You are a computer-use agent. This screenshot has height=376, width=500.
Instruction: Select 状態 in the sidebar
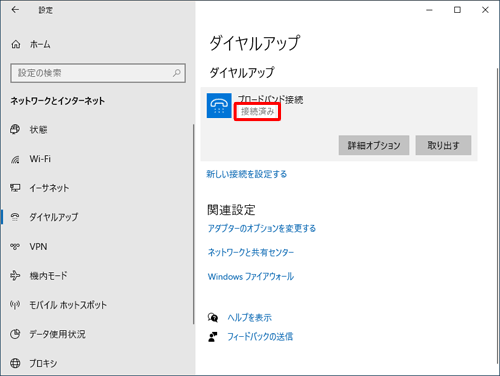[x=38, y=129]
